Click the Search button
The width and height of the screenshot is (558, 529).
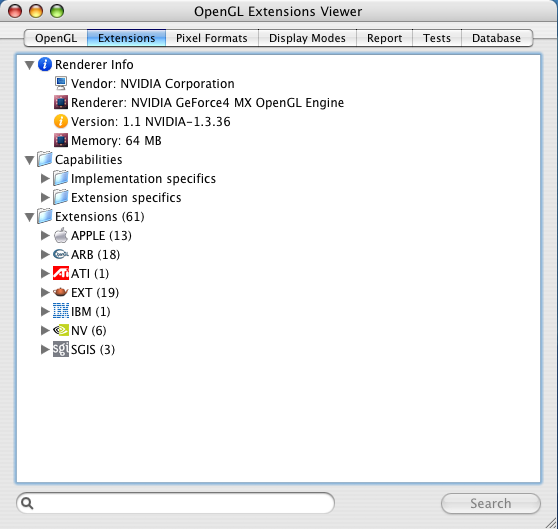click(x=491, y=503)
